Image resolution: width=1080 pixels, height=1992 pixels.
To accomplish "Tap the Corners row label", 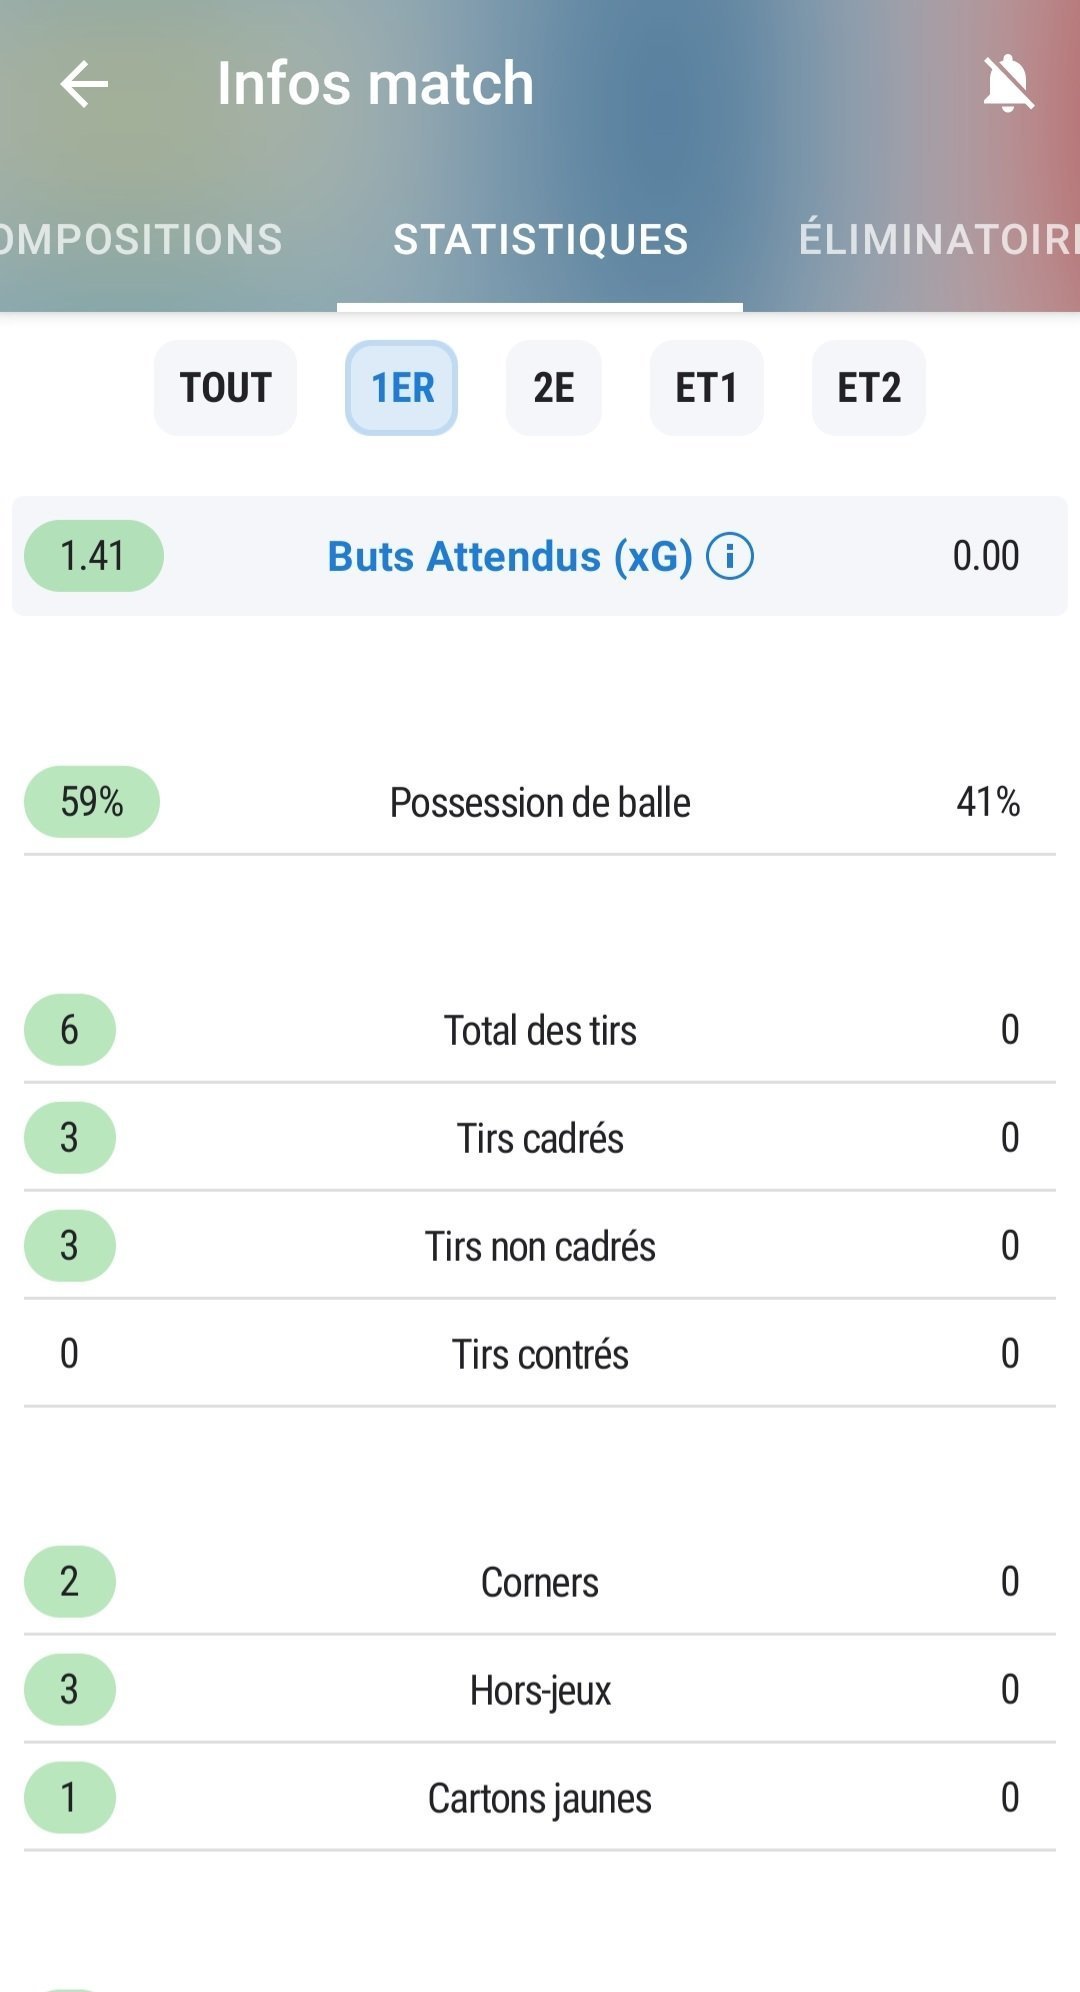I will [x=540, y=1582].
